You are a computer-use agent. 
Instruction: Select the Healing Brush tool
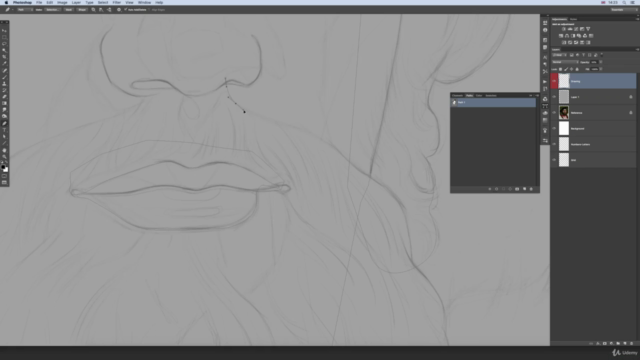click(x=4, y=71)
